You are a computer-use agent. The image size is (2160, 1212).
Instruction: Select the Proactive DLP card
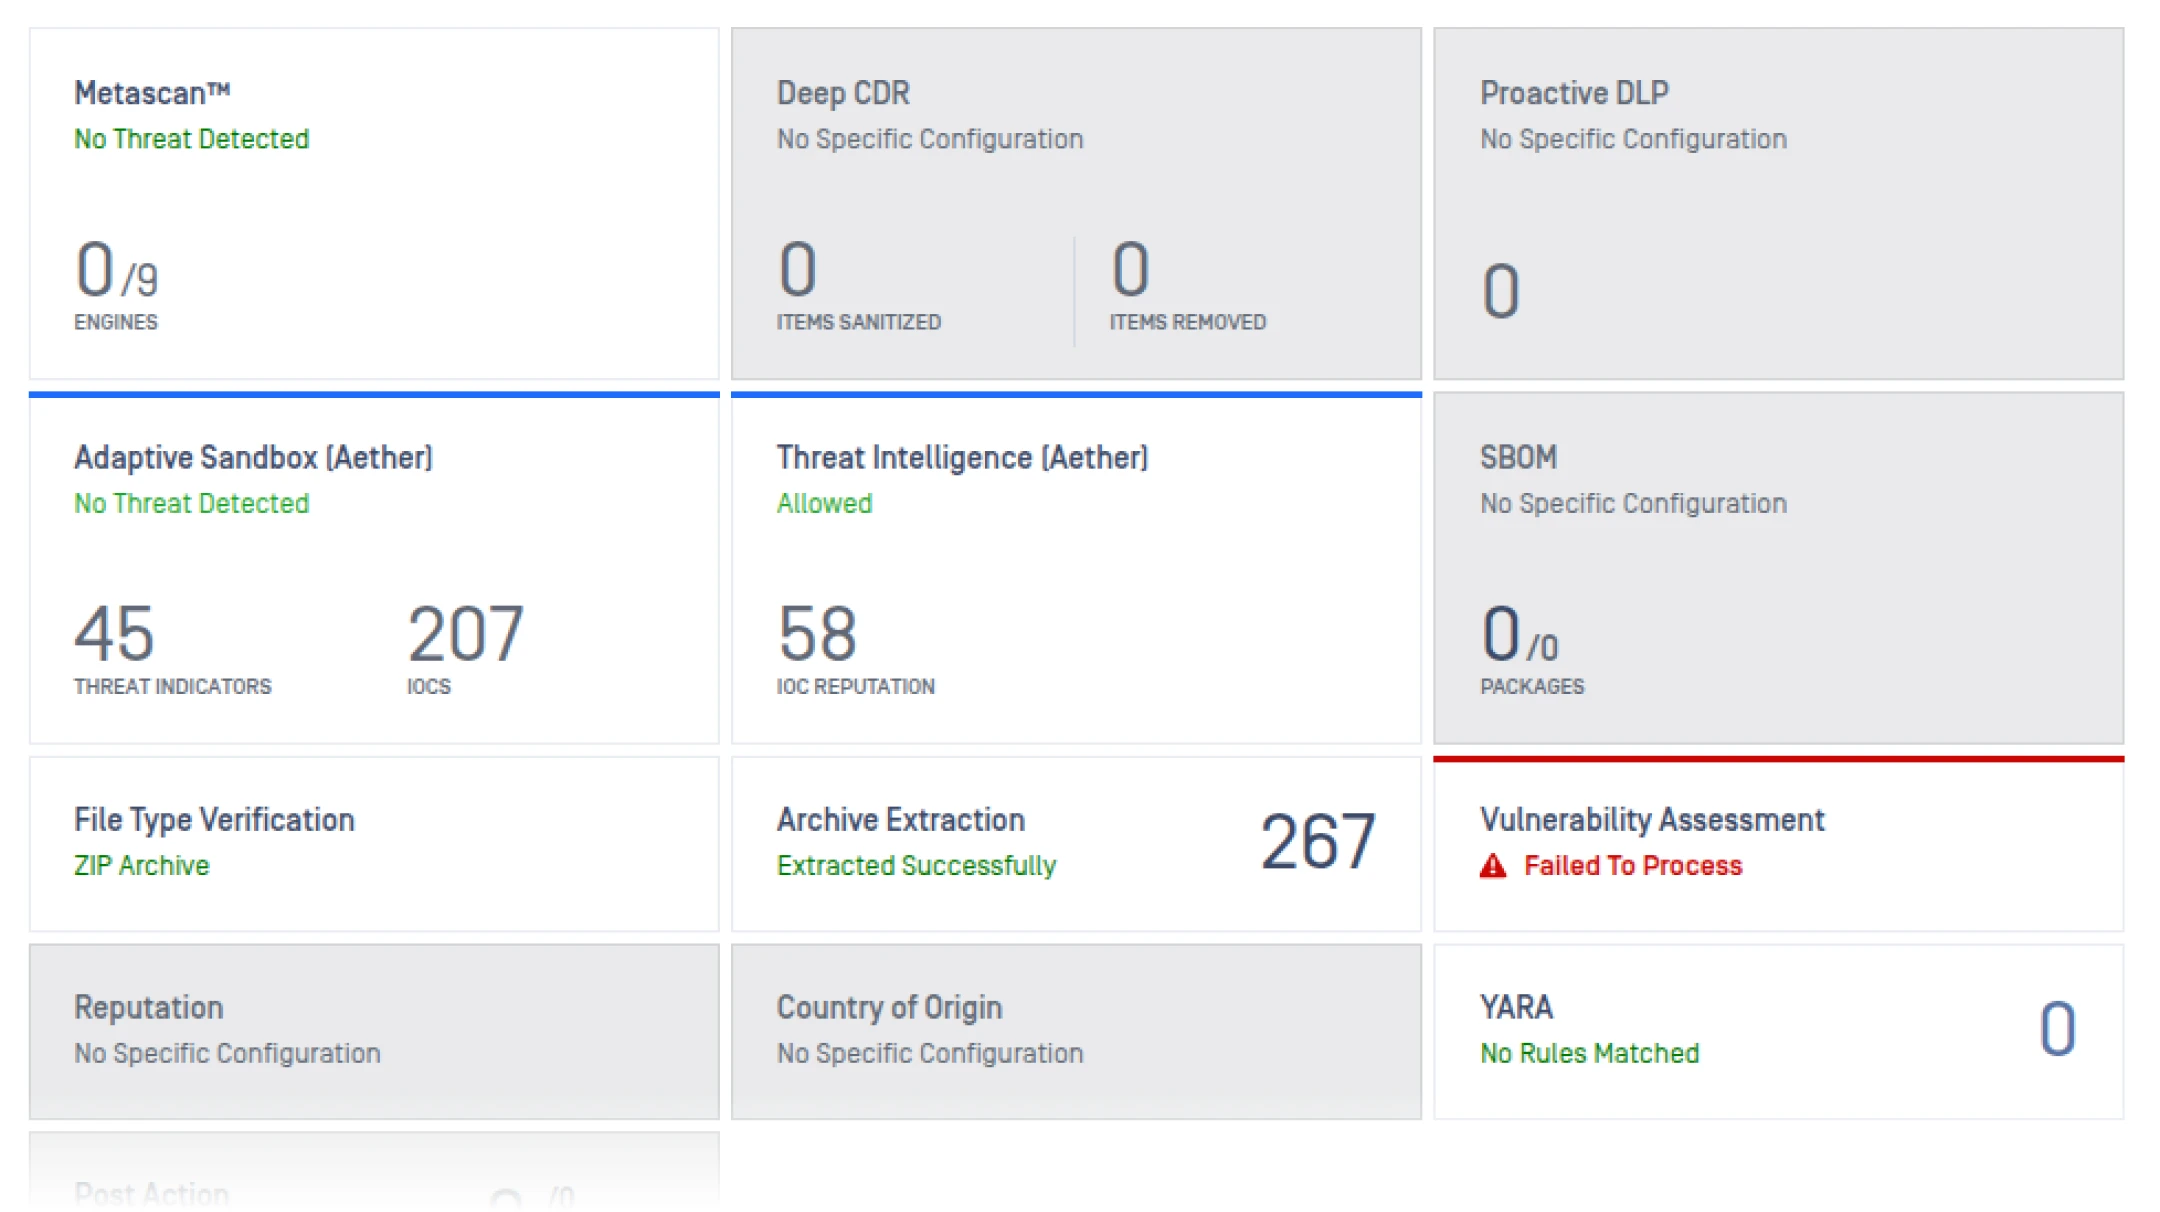pyautogui.click(x=1777, y=204)
